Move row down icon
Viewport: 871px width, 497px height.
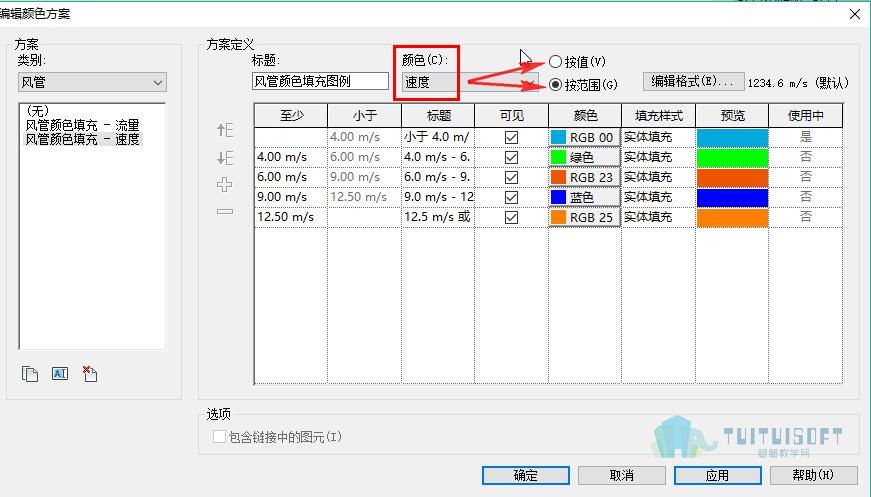[225, 158]
